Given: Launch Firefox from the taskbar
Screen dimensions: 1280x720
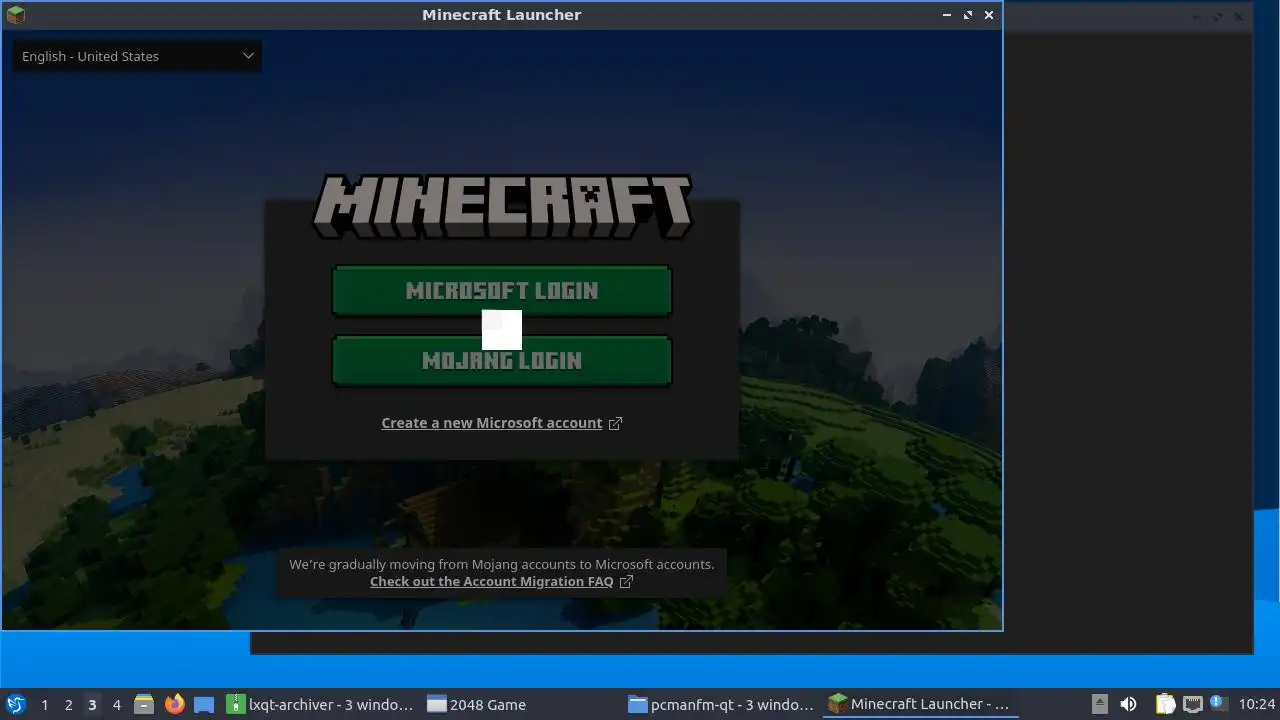Looking at the screenshot, I should coord(174,704).
